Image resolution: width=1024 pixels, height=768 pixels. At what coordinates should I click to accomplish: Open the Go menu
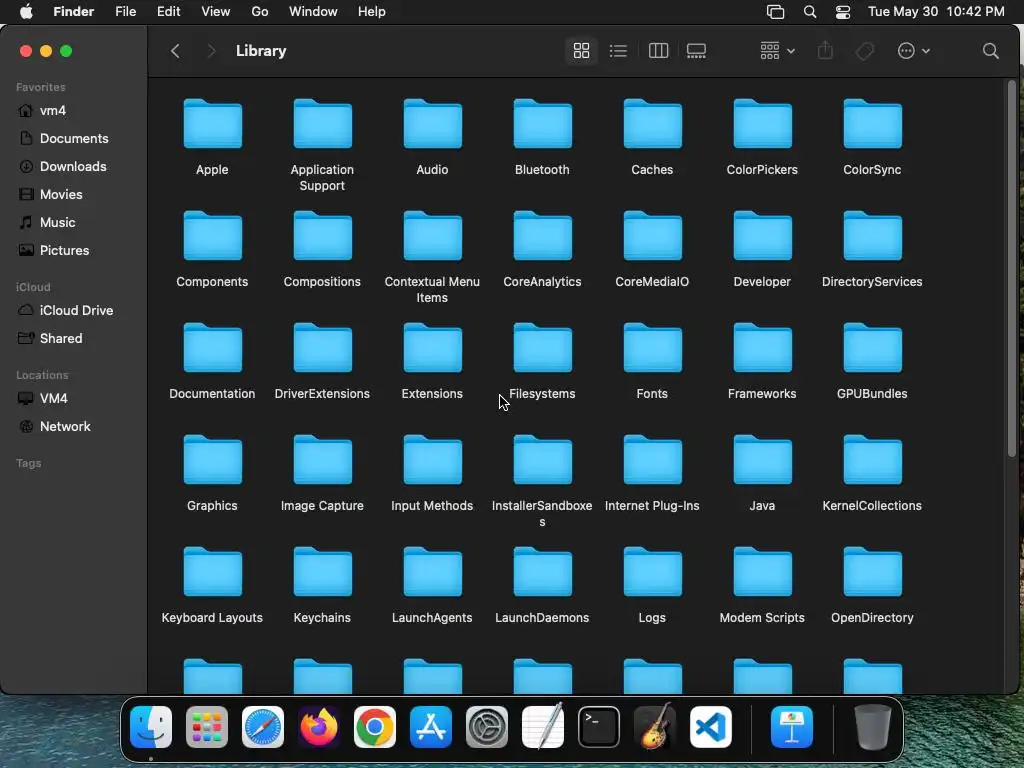(260, 12)
